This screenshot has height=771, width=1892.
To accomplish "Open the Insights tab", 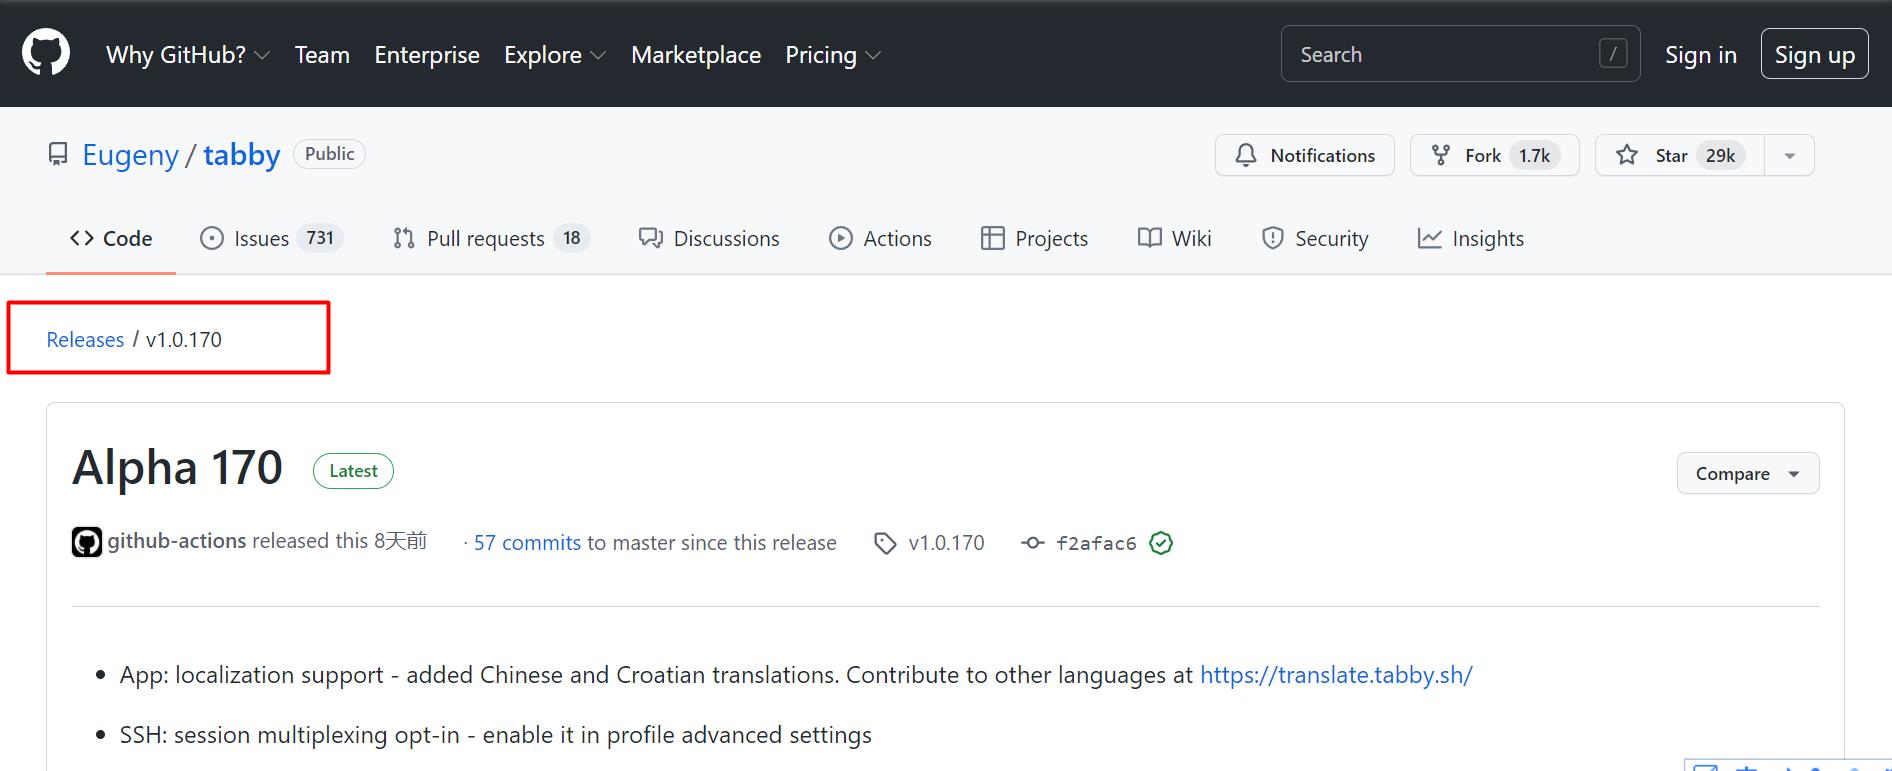I will click(x=1470, y=239).
